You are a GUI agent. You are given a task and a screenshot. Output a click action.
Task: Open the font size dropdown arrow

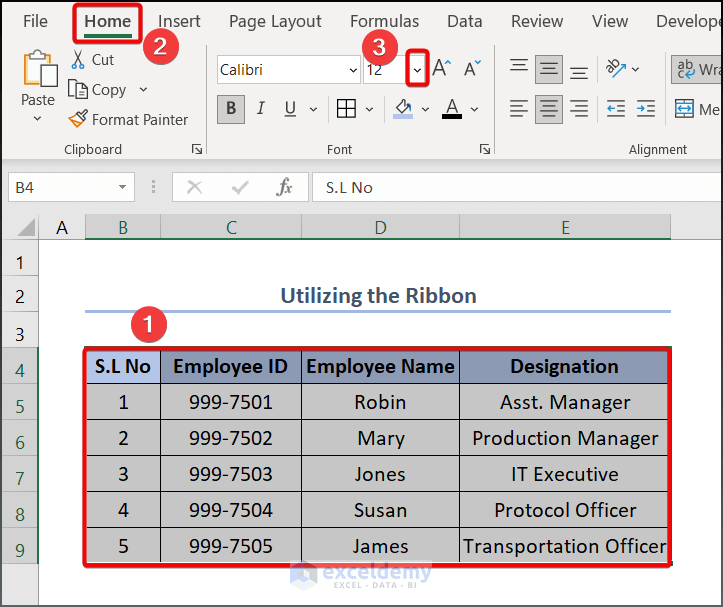click(x=417, y=70)
